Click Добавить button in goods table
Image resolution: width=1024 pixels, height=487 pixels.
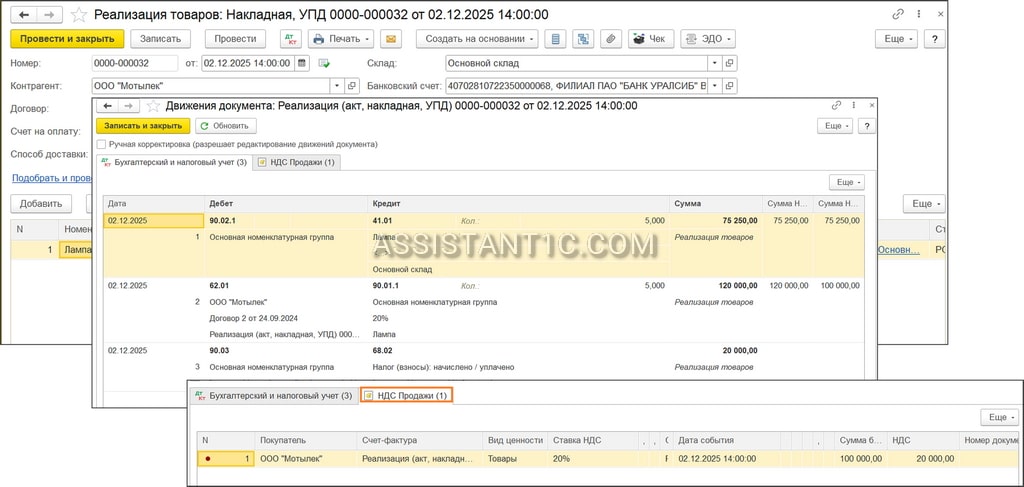pyautogui.click(x=41, y=204)
